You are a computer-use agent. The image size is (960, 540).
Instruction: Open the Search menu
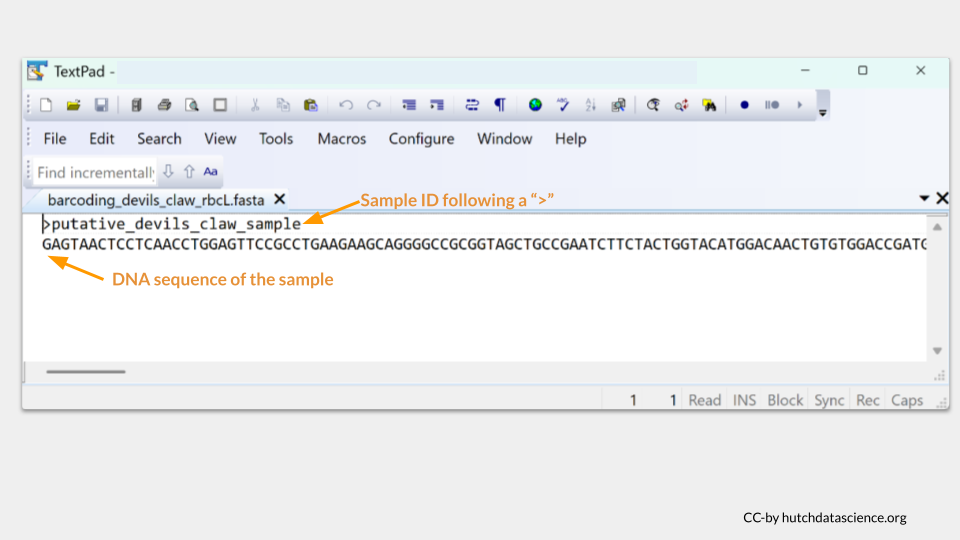(159, 139)
